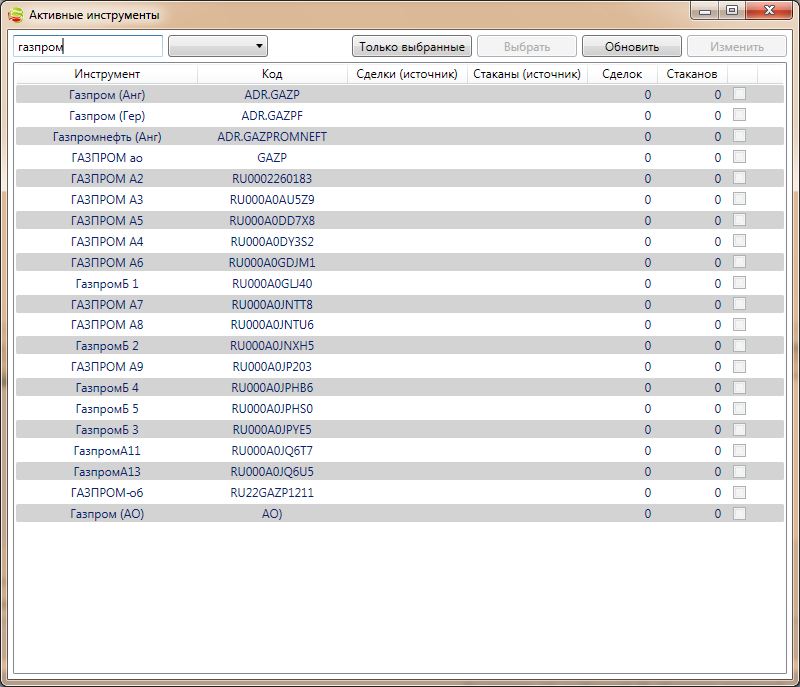
Task: Click code RU000A0JPHB6
Action: point(272,388)
